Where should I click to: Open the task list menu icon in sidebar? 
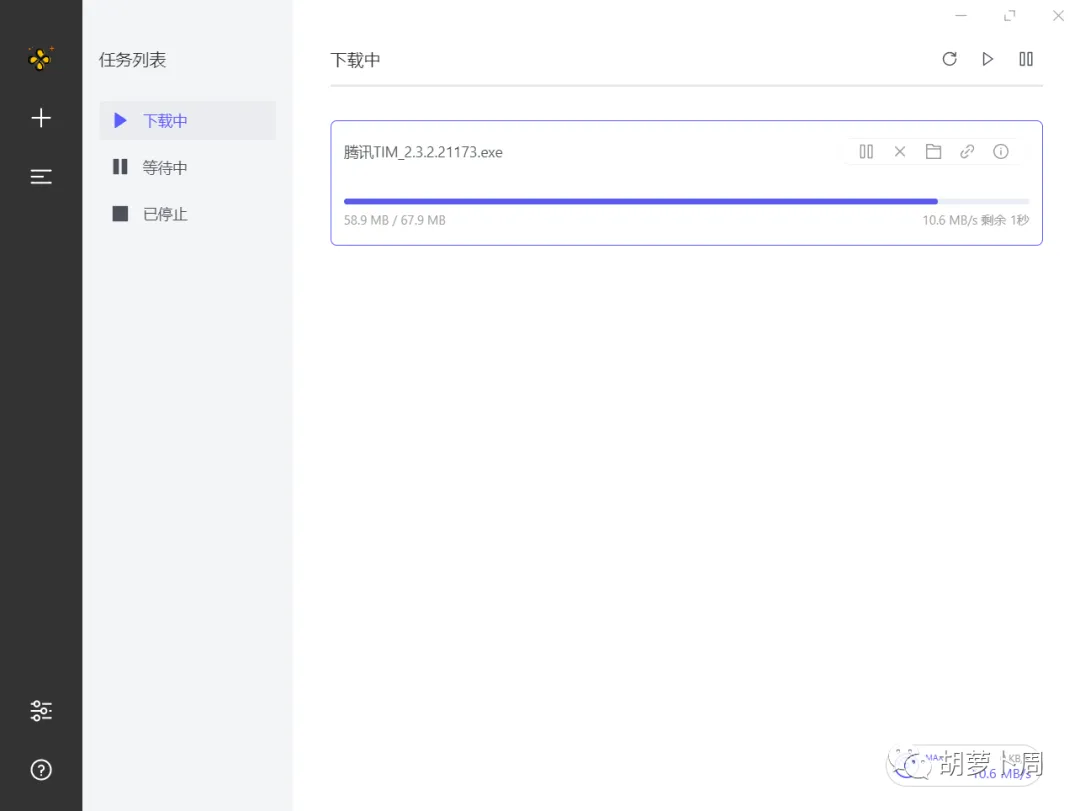(41, 177)
